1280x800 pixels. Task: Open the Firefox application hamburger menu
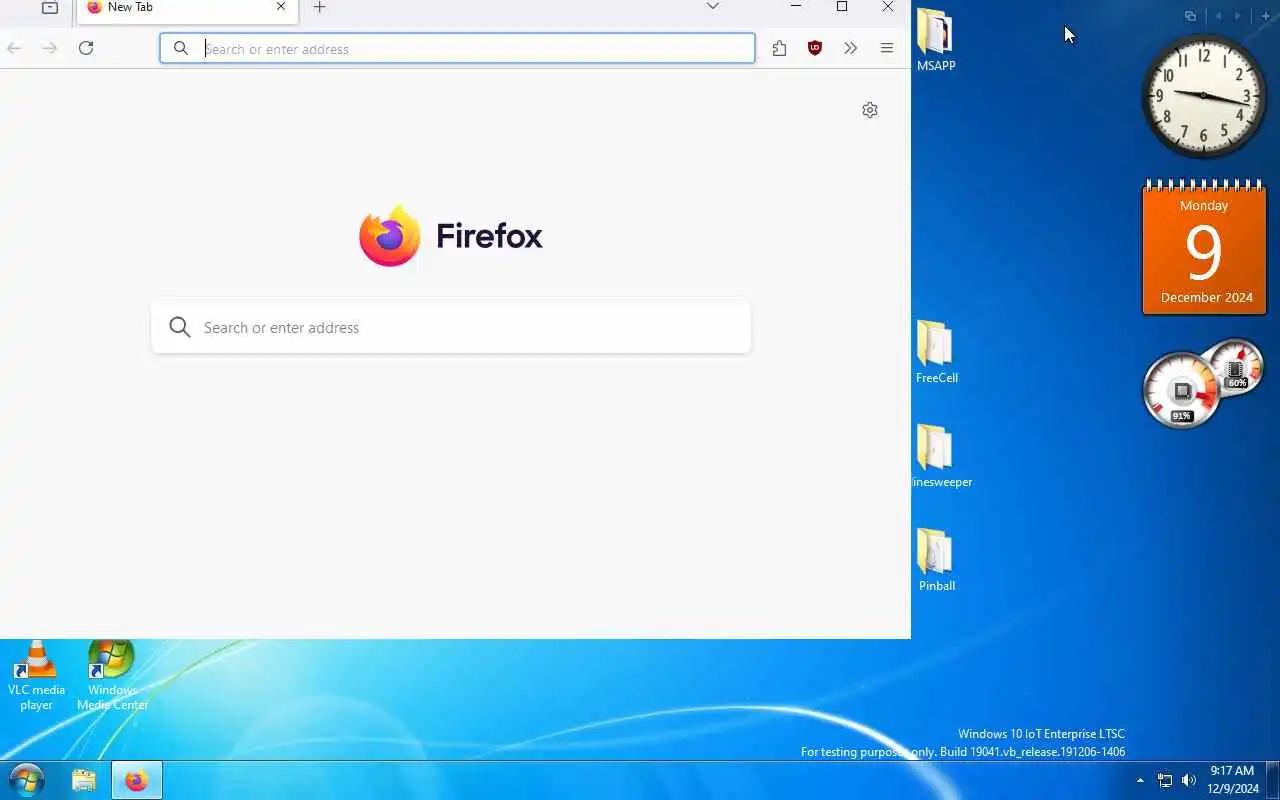[887, 48]
